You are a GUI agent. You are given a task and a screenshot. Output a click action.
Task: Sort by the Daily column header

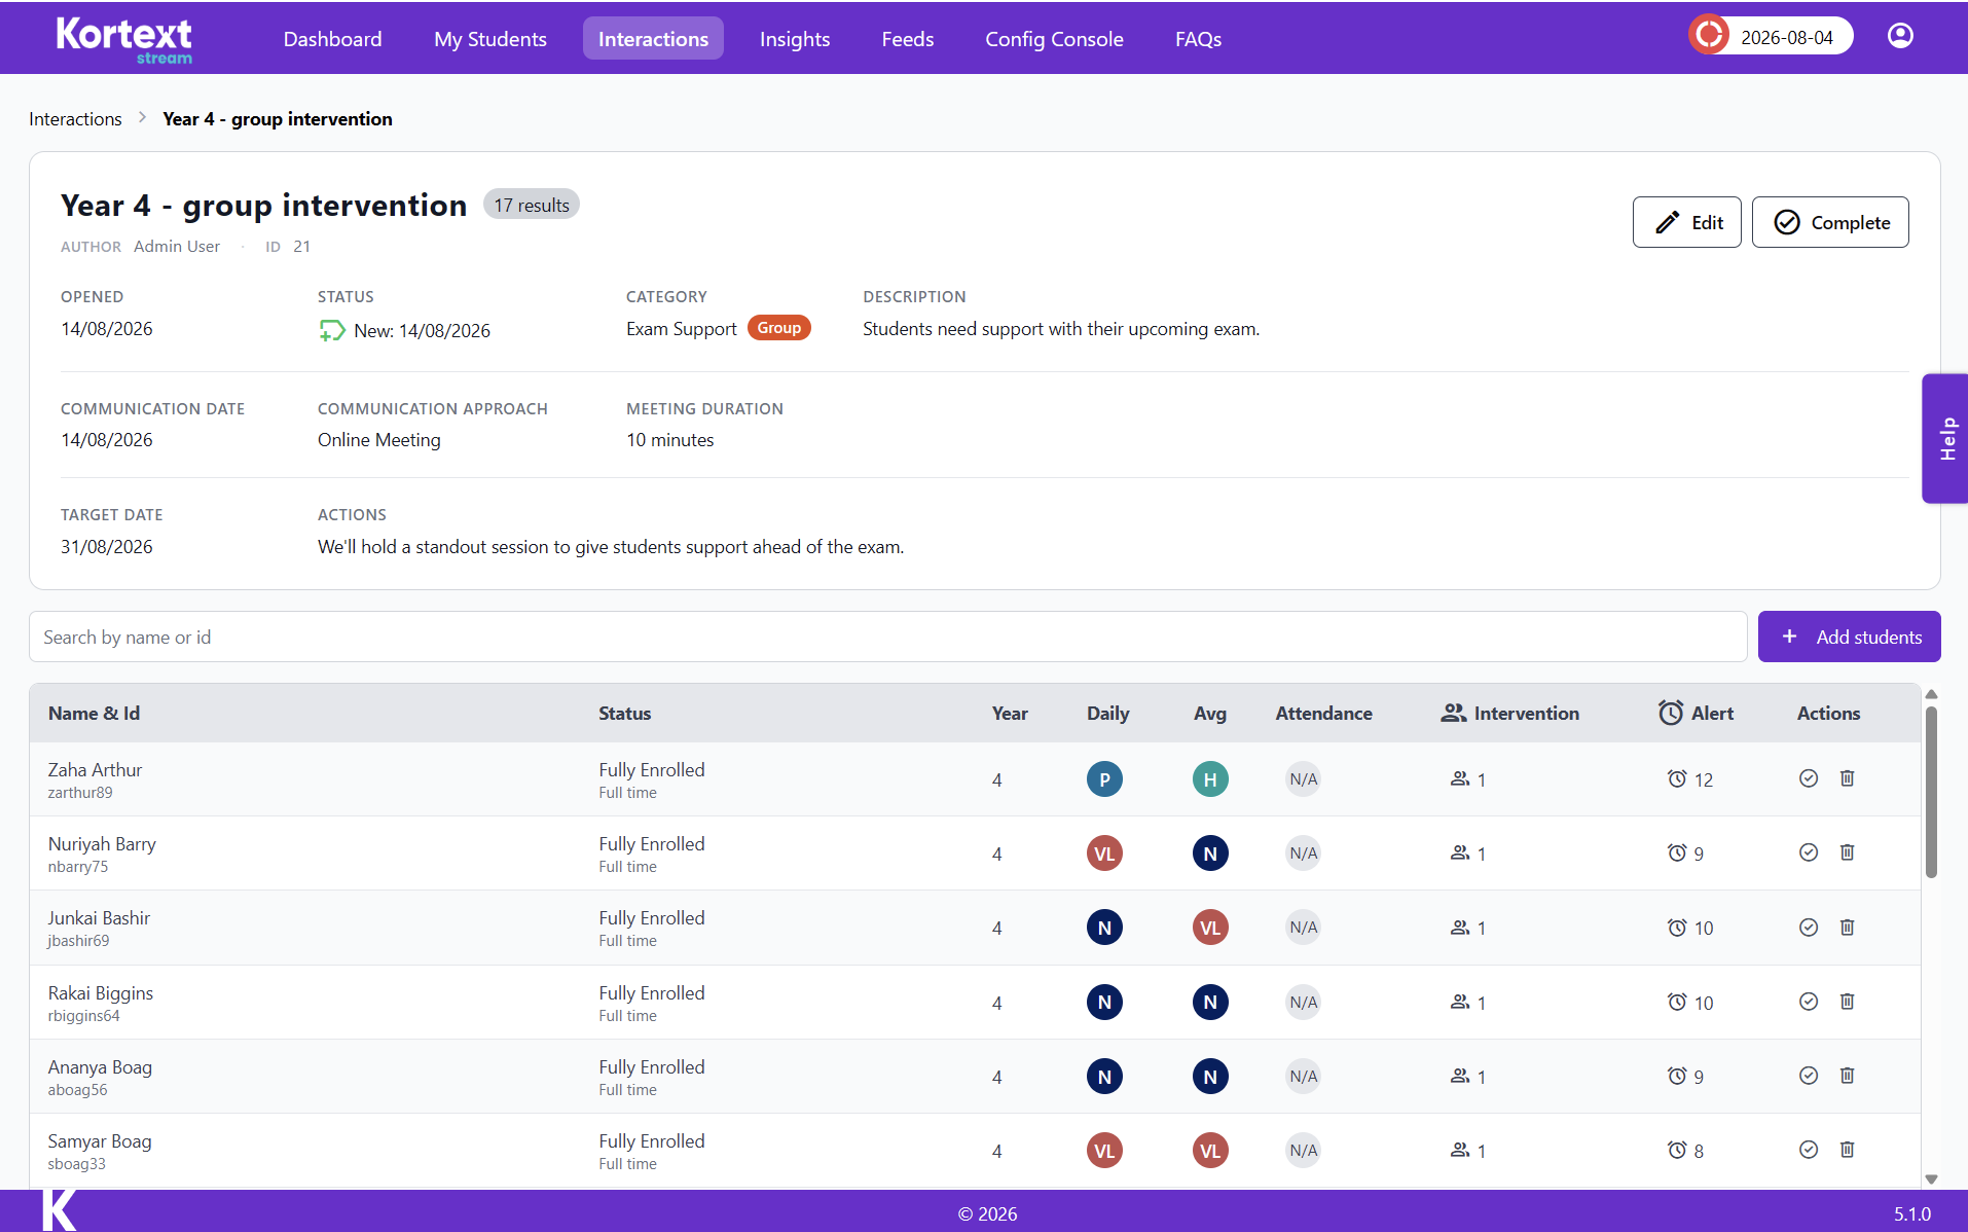tap(1107, 713)
